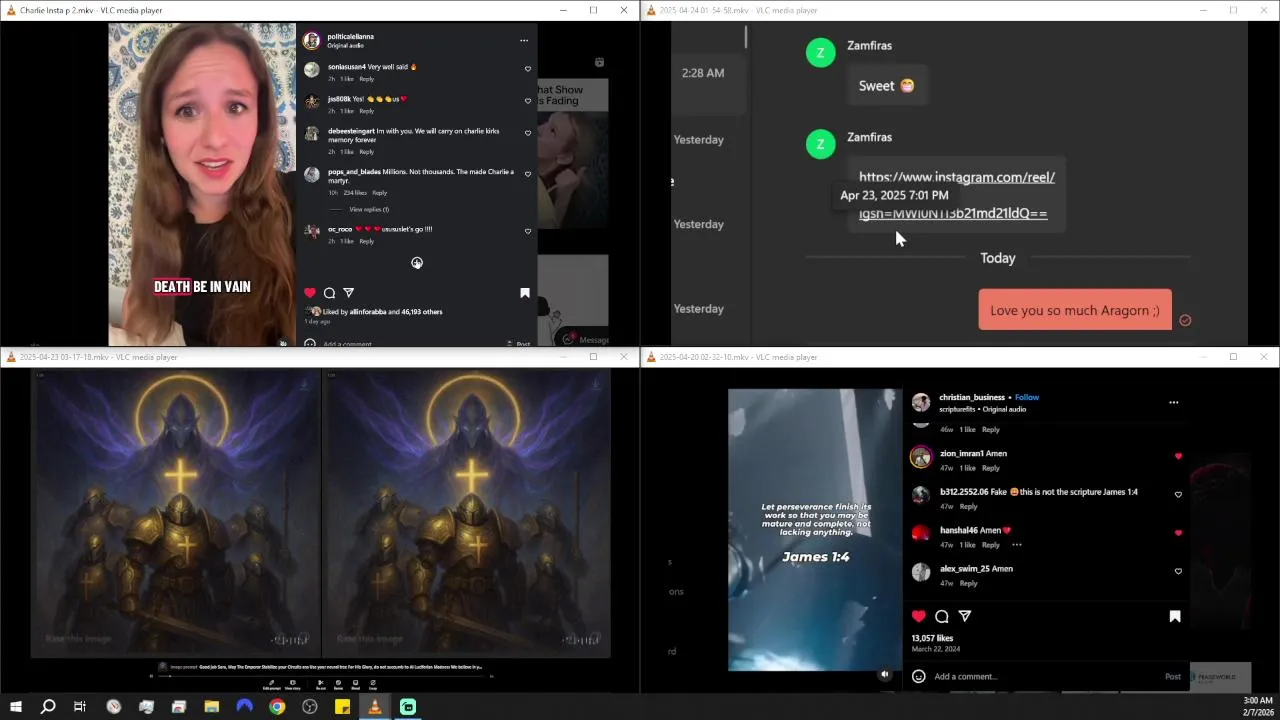Open more options beside politicalelianna's post

(x=523, y=41)
